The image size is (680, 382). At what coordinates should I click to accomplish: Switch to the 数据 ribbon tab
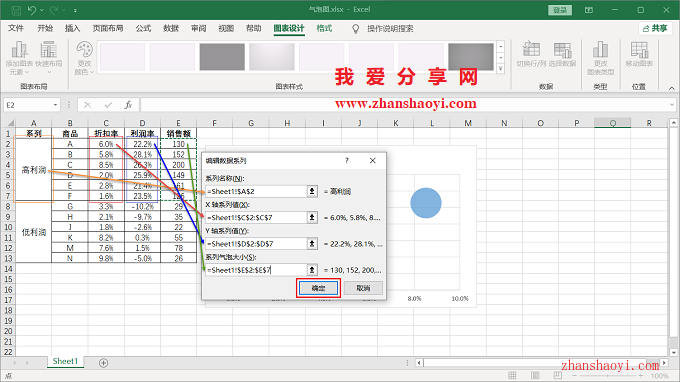tap(171, 28)
